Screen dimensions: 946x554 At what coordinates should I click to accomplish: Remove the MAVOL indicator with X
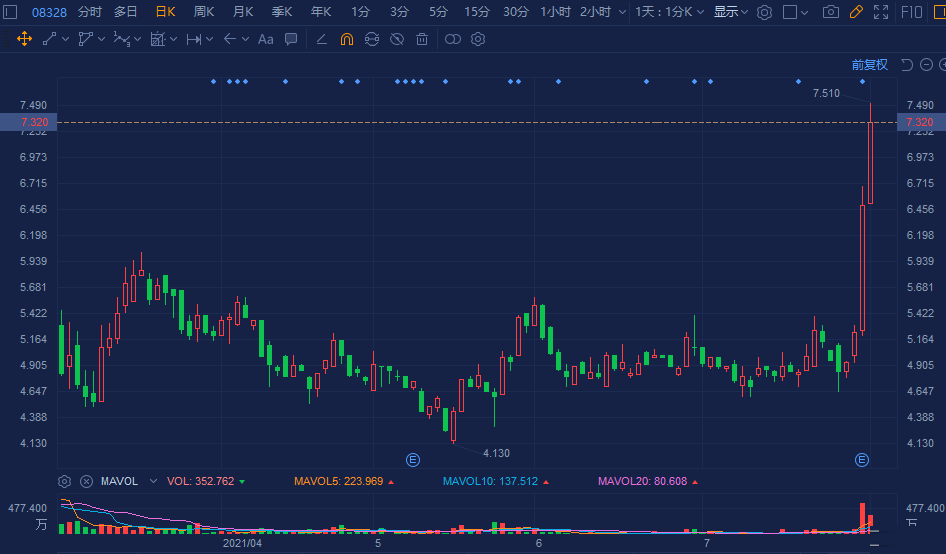[86, 482]
